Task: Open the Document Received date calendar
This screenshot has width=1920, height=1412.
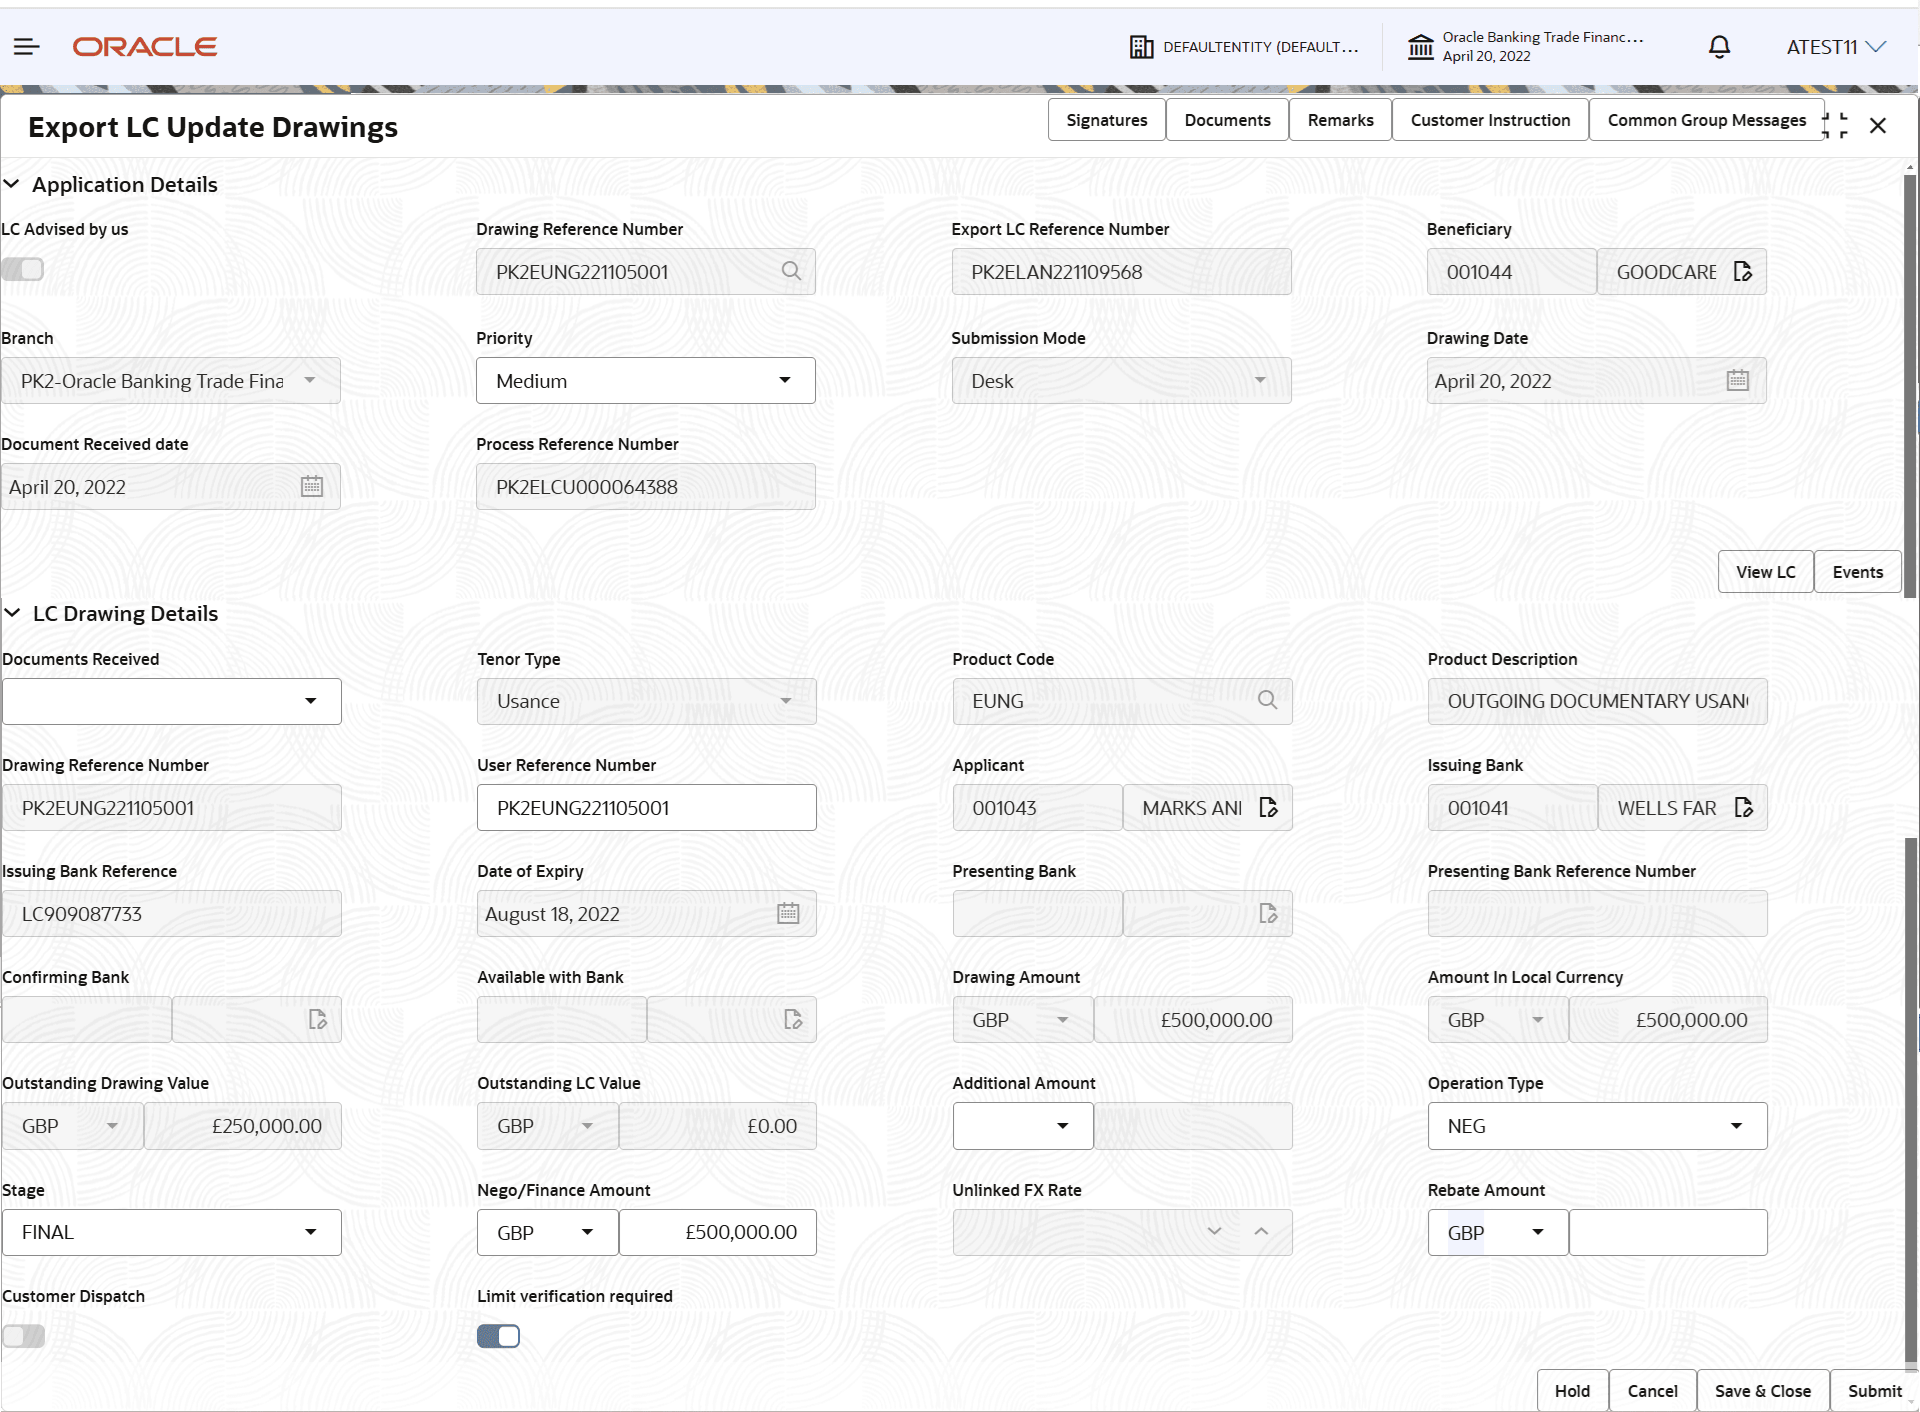Action: [x=311, y=486]
